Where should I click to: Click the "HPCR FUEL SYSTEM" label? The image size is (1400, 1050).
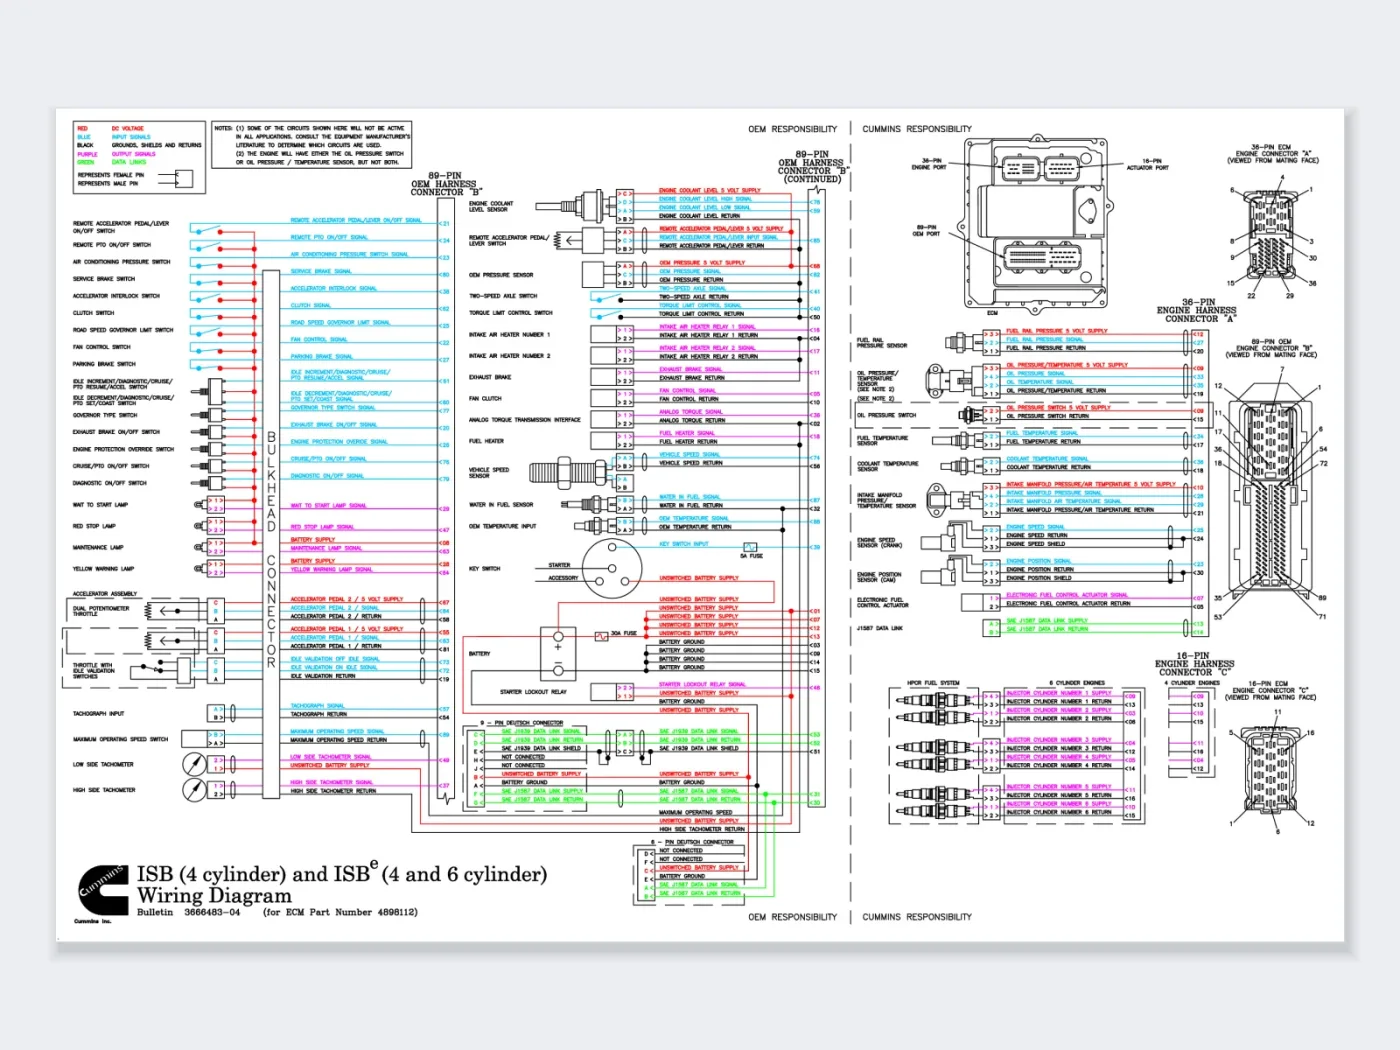933,683
